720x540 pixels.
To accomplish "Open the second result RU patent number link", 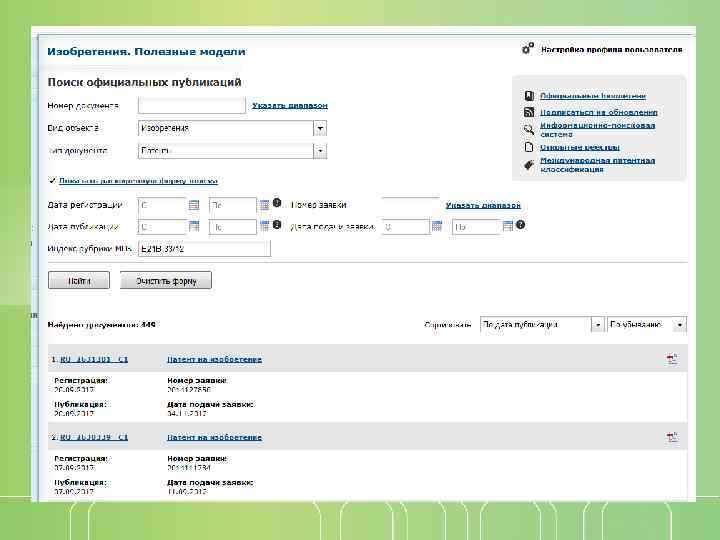I will pyautogui.click(x=94, y=438).
